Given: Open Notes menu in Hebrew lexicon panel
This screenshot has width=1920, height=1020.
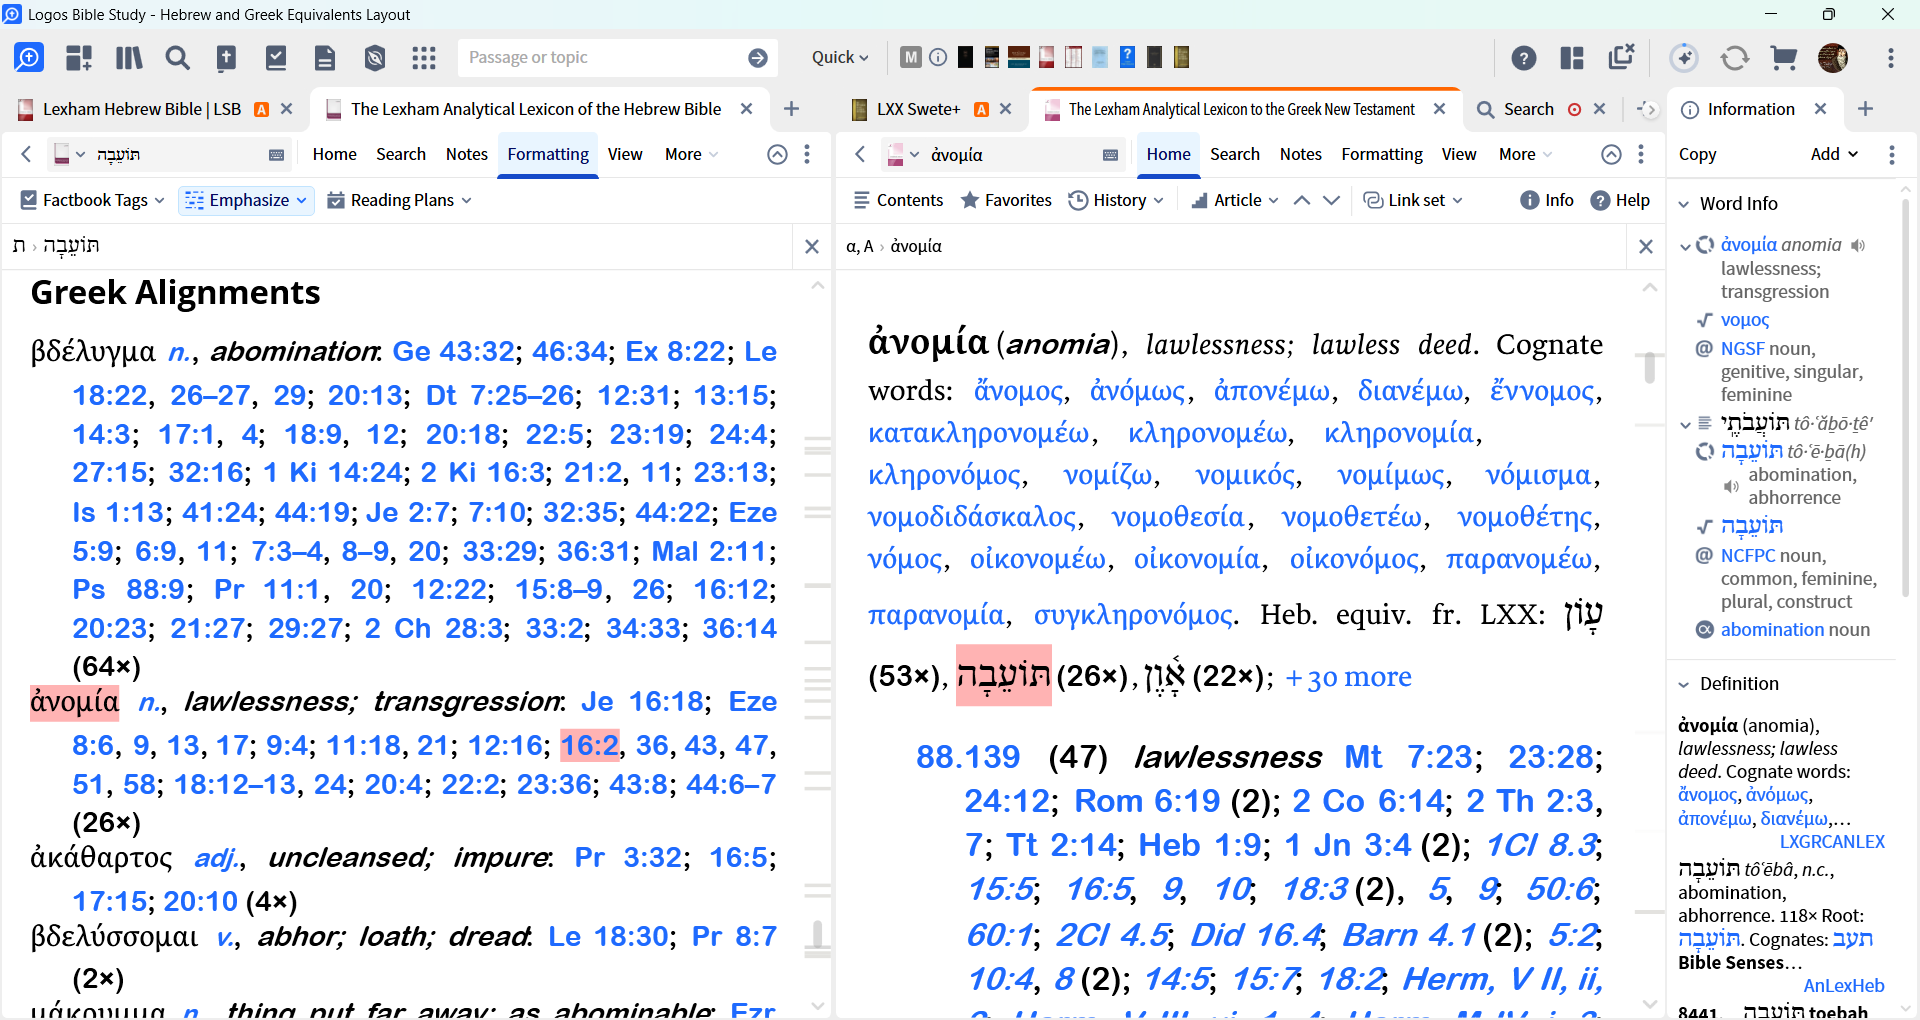Looking at the screenshot, I should click(466, 154).
